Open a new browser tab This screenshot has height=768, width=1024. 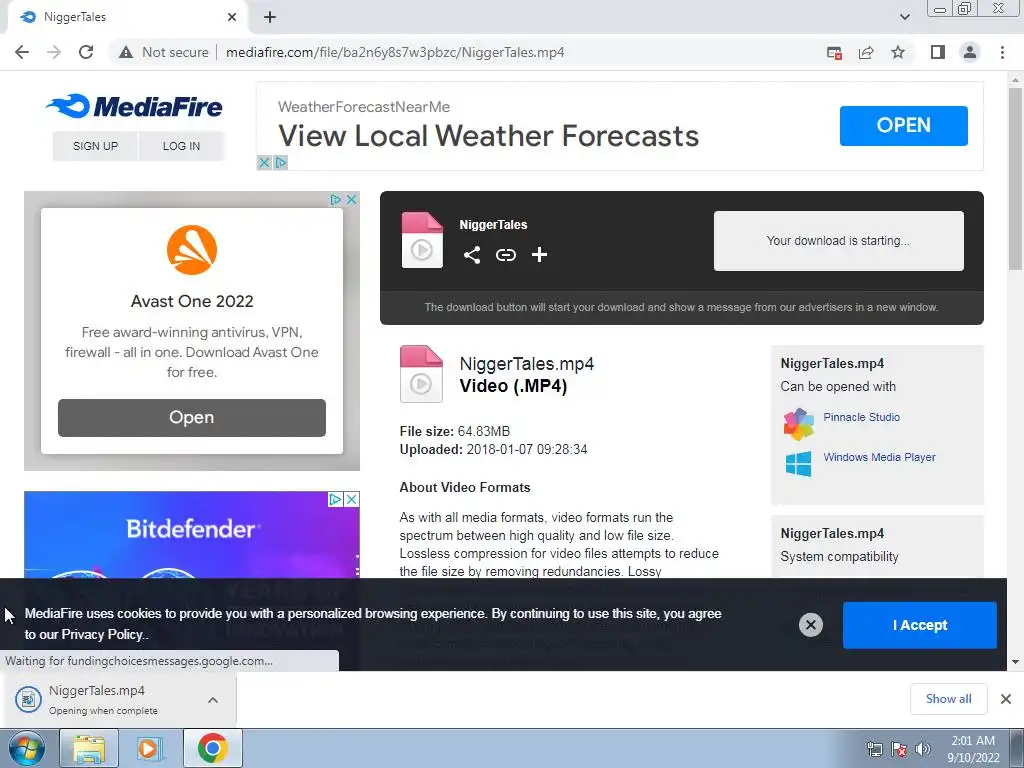click(x=270, y=17)
